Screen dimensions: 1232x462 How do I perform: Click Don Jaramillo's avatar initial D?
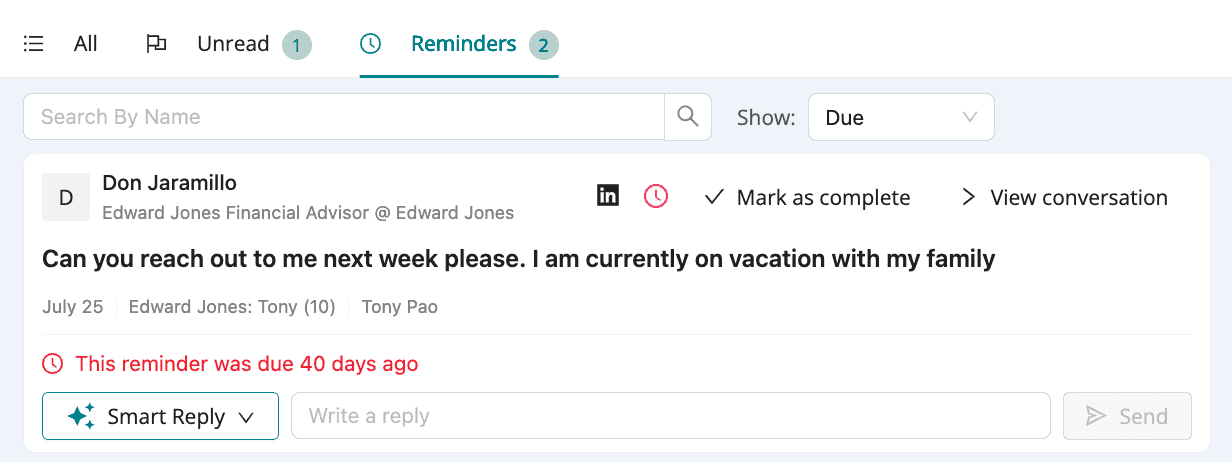(66, 197)
